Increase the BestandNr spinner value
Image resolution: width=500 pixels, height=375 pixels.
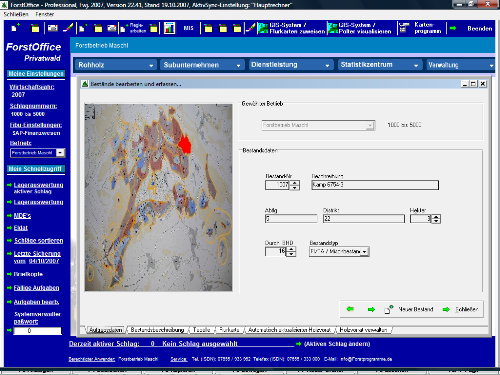295,183
